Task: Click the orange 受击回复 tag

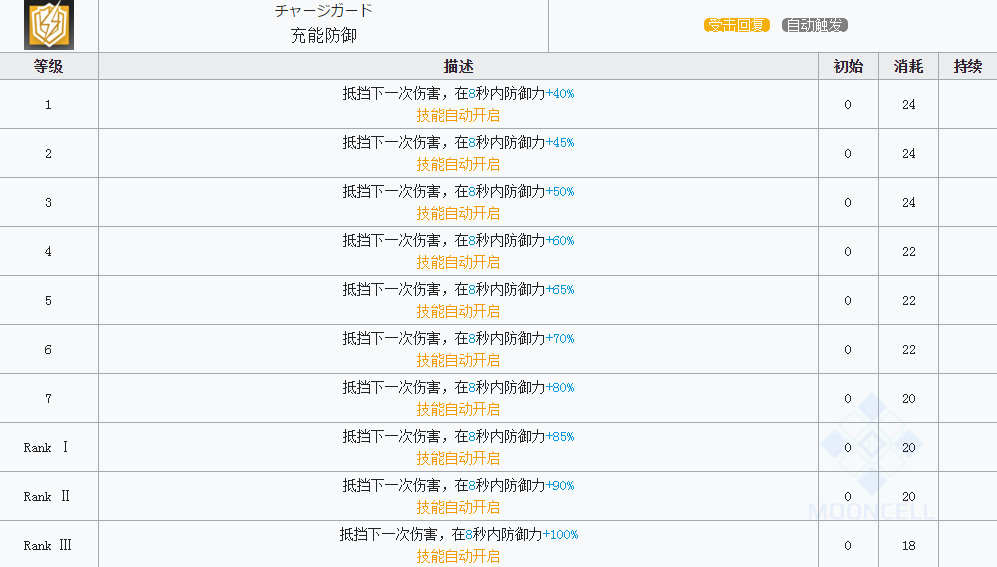Action: (x=737, y=25)
